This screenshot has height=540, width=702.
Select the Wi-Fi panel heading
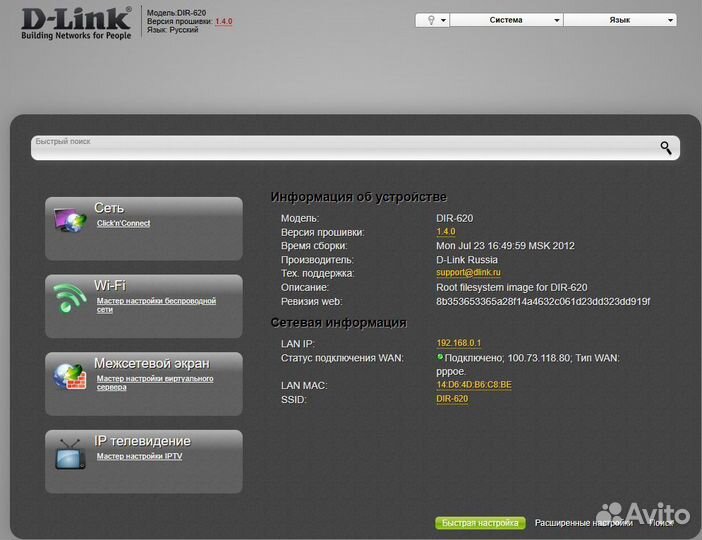(x=110, y=286)
